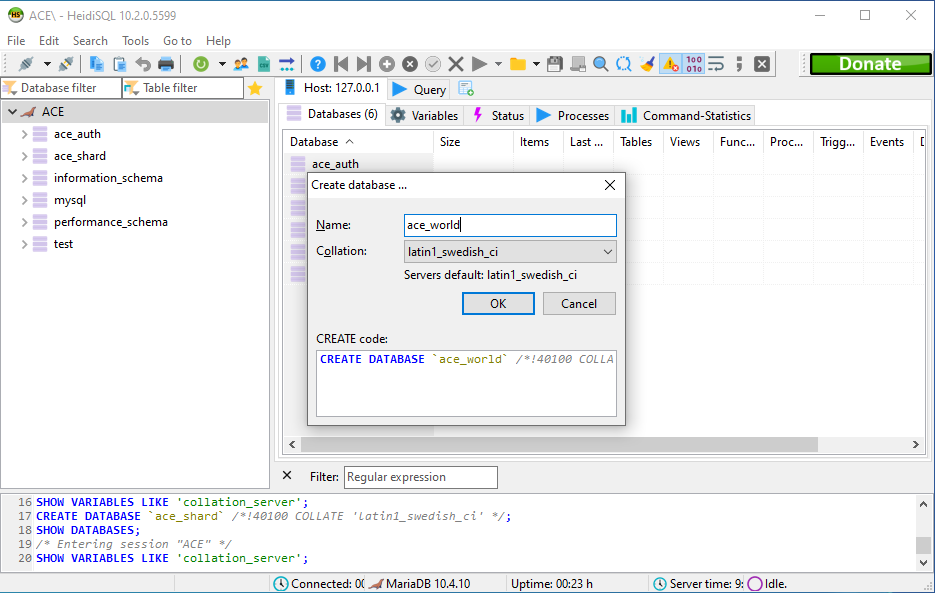Click the Run query play icon
Screen dimensions: 935x593
(x=479, y=64)
